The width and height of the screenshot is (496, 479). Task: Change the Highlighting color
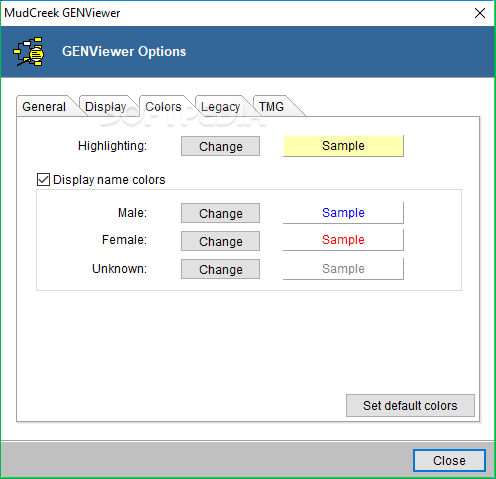tap(220, 146)
